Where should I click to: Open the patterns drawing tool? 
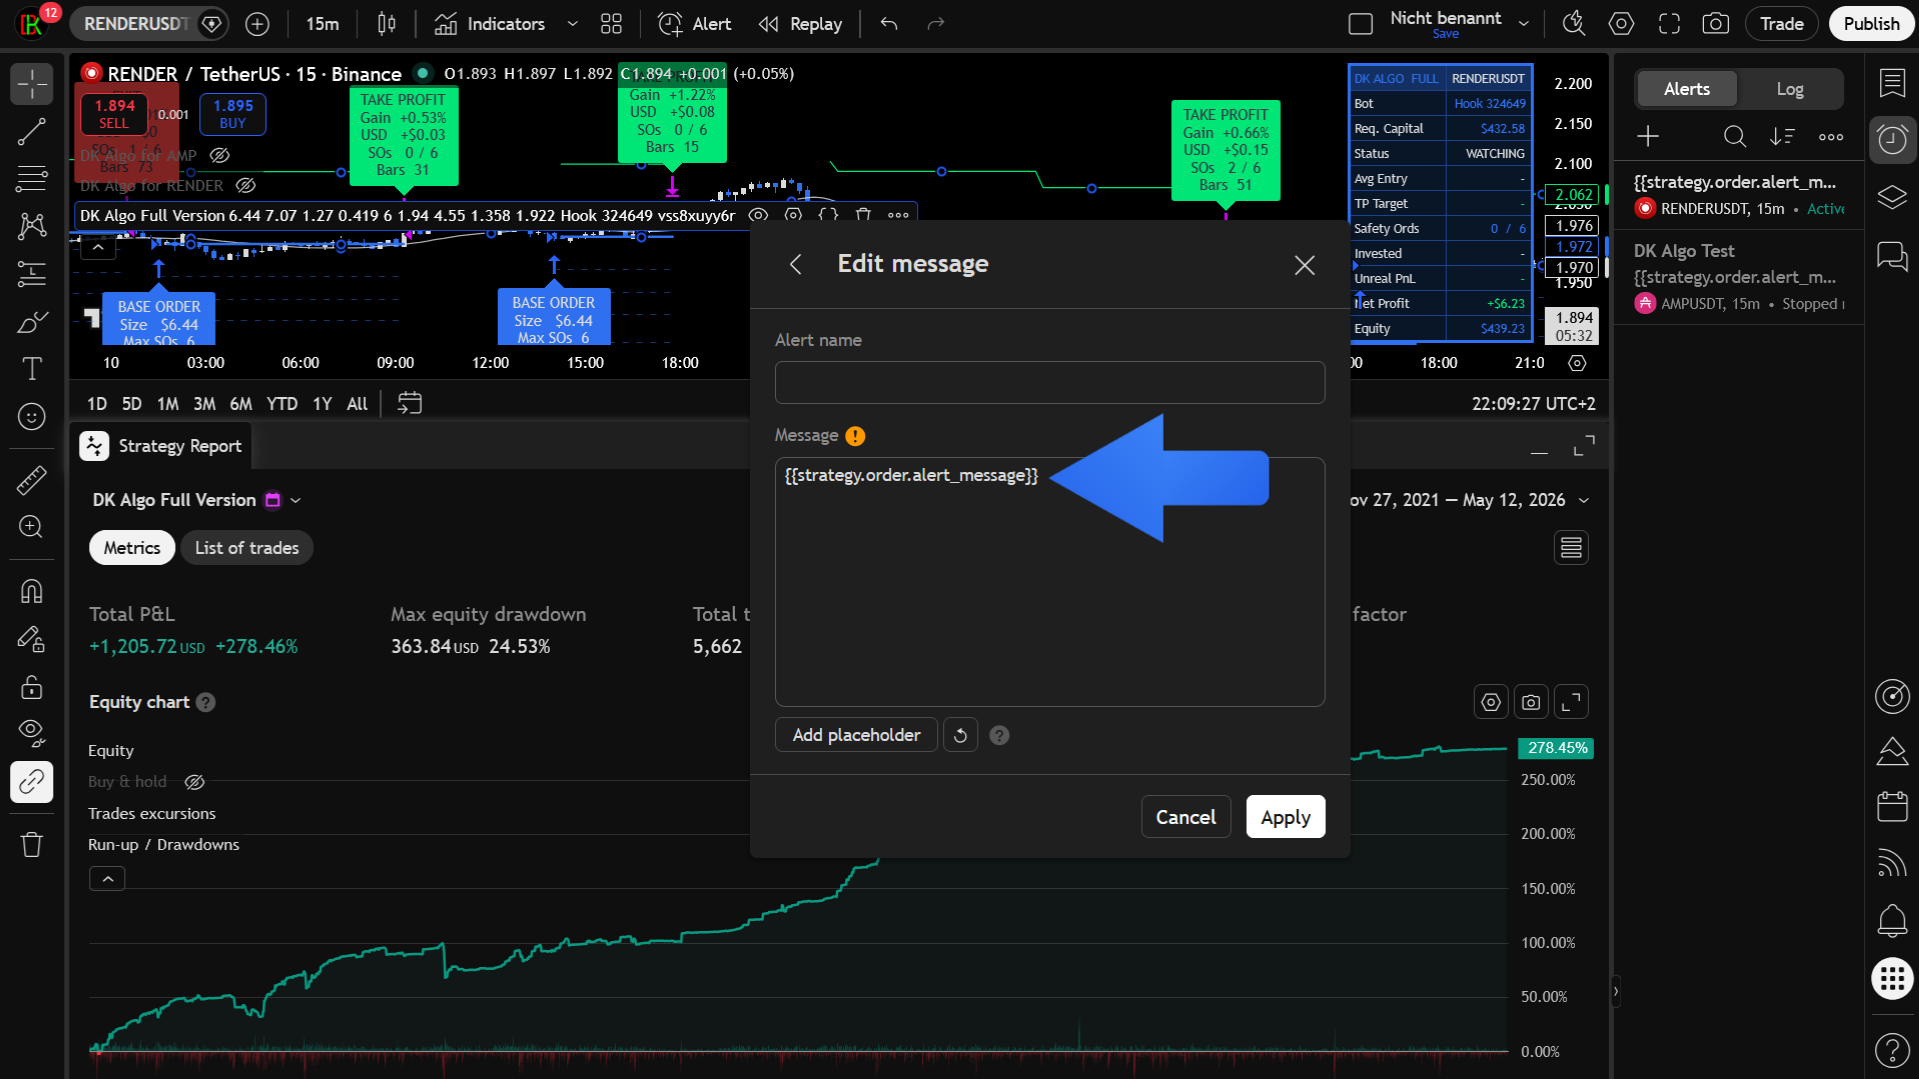[32, 226]
